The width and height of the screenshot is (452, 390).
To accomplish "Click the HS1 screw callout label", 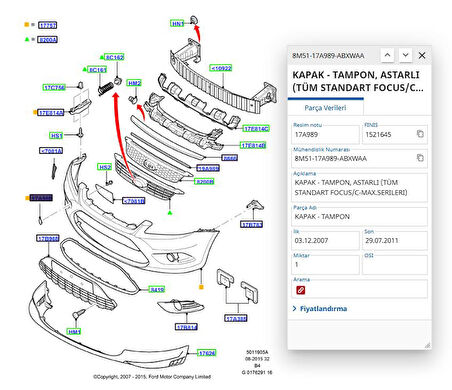I will pyautogui.click(x=56, y=136).
